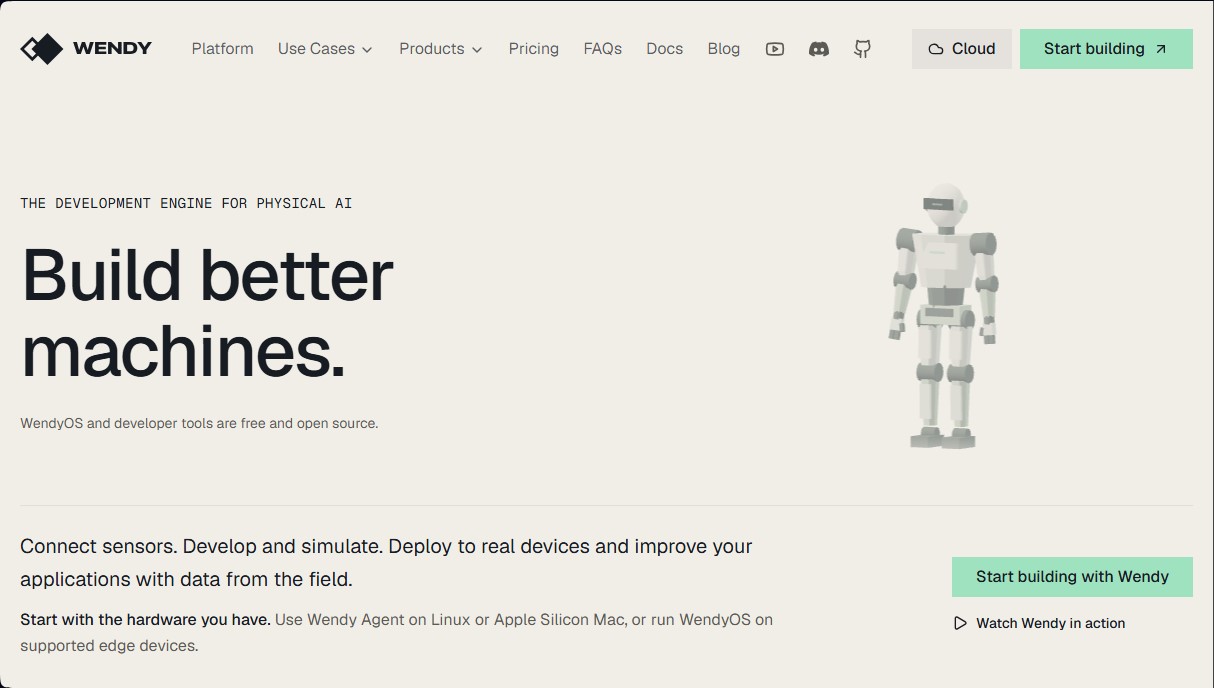Click the tagline THE DEVELOPMENT ENGINE FOR PHYSICAL AI
The width and height of the screenshot is (1214, 688).
pos(186,203)
